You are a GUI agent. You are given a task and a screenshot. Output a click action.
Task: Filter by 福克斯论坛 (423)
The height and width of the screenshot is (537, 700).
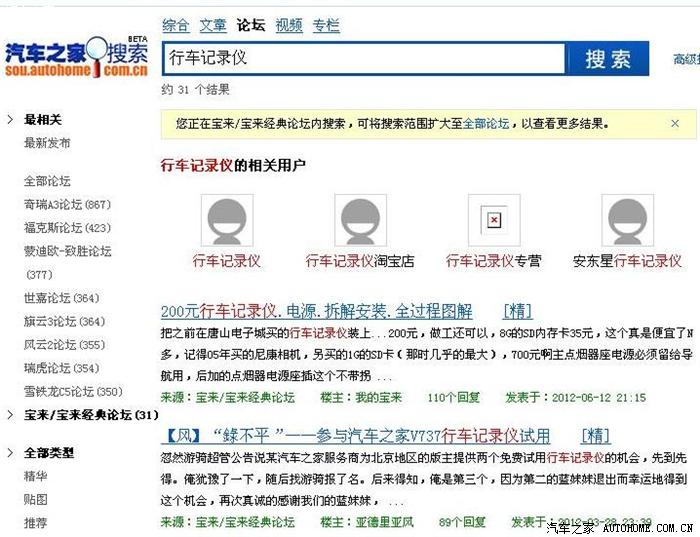pos(67,228)
